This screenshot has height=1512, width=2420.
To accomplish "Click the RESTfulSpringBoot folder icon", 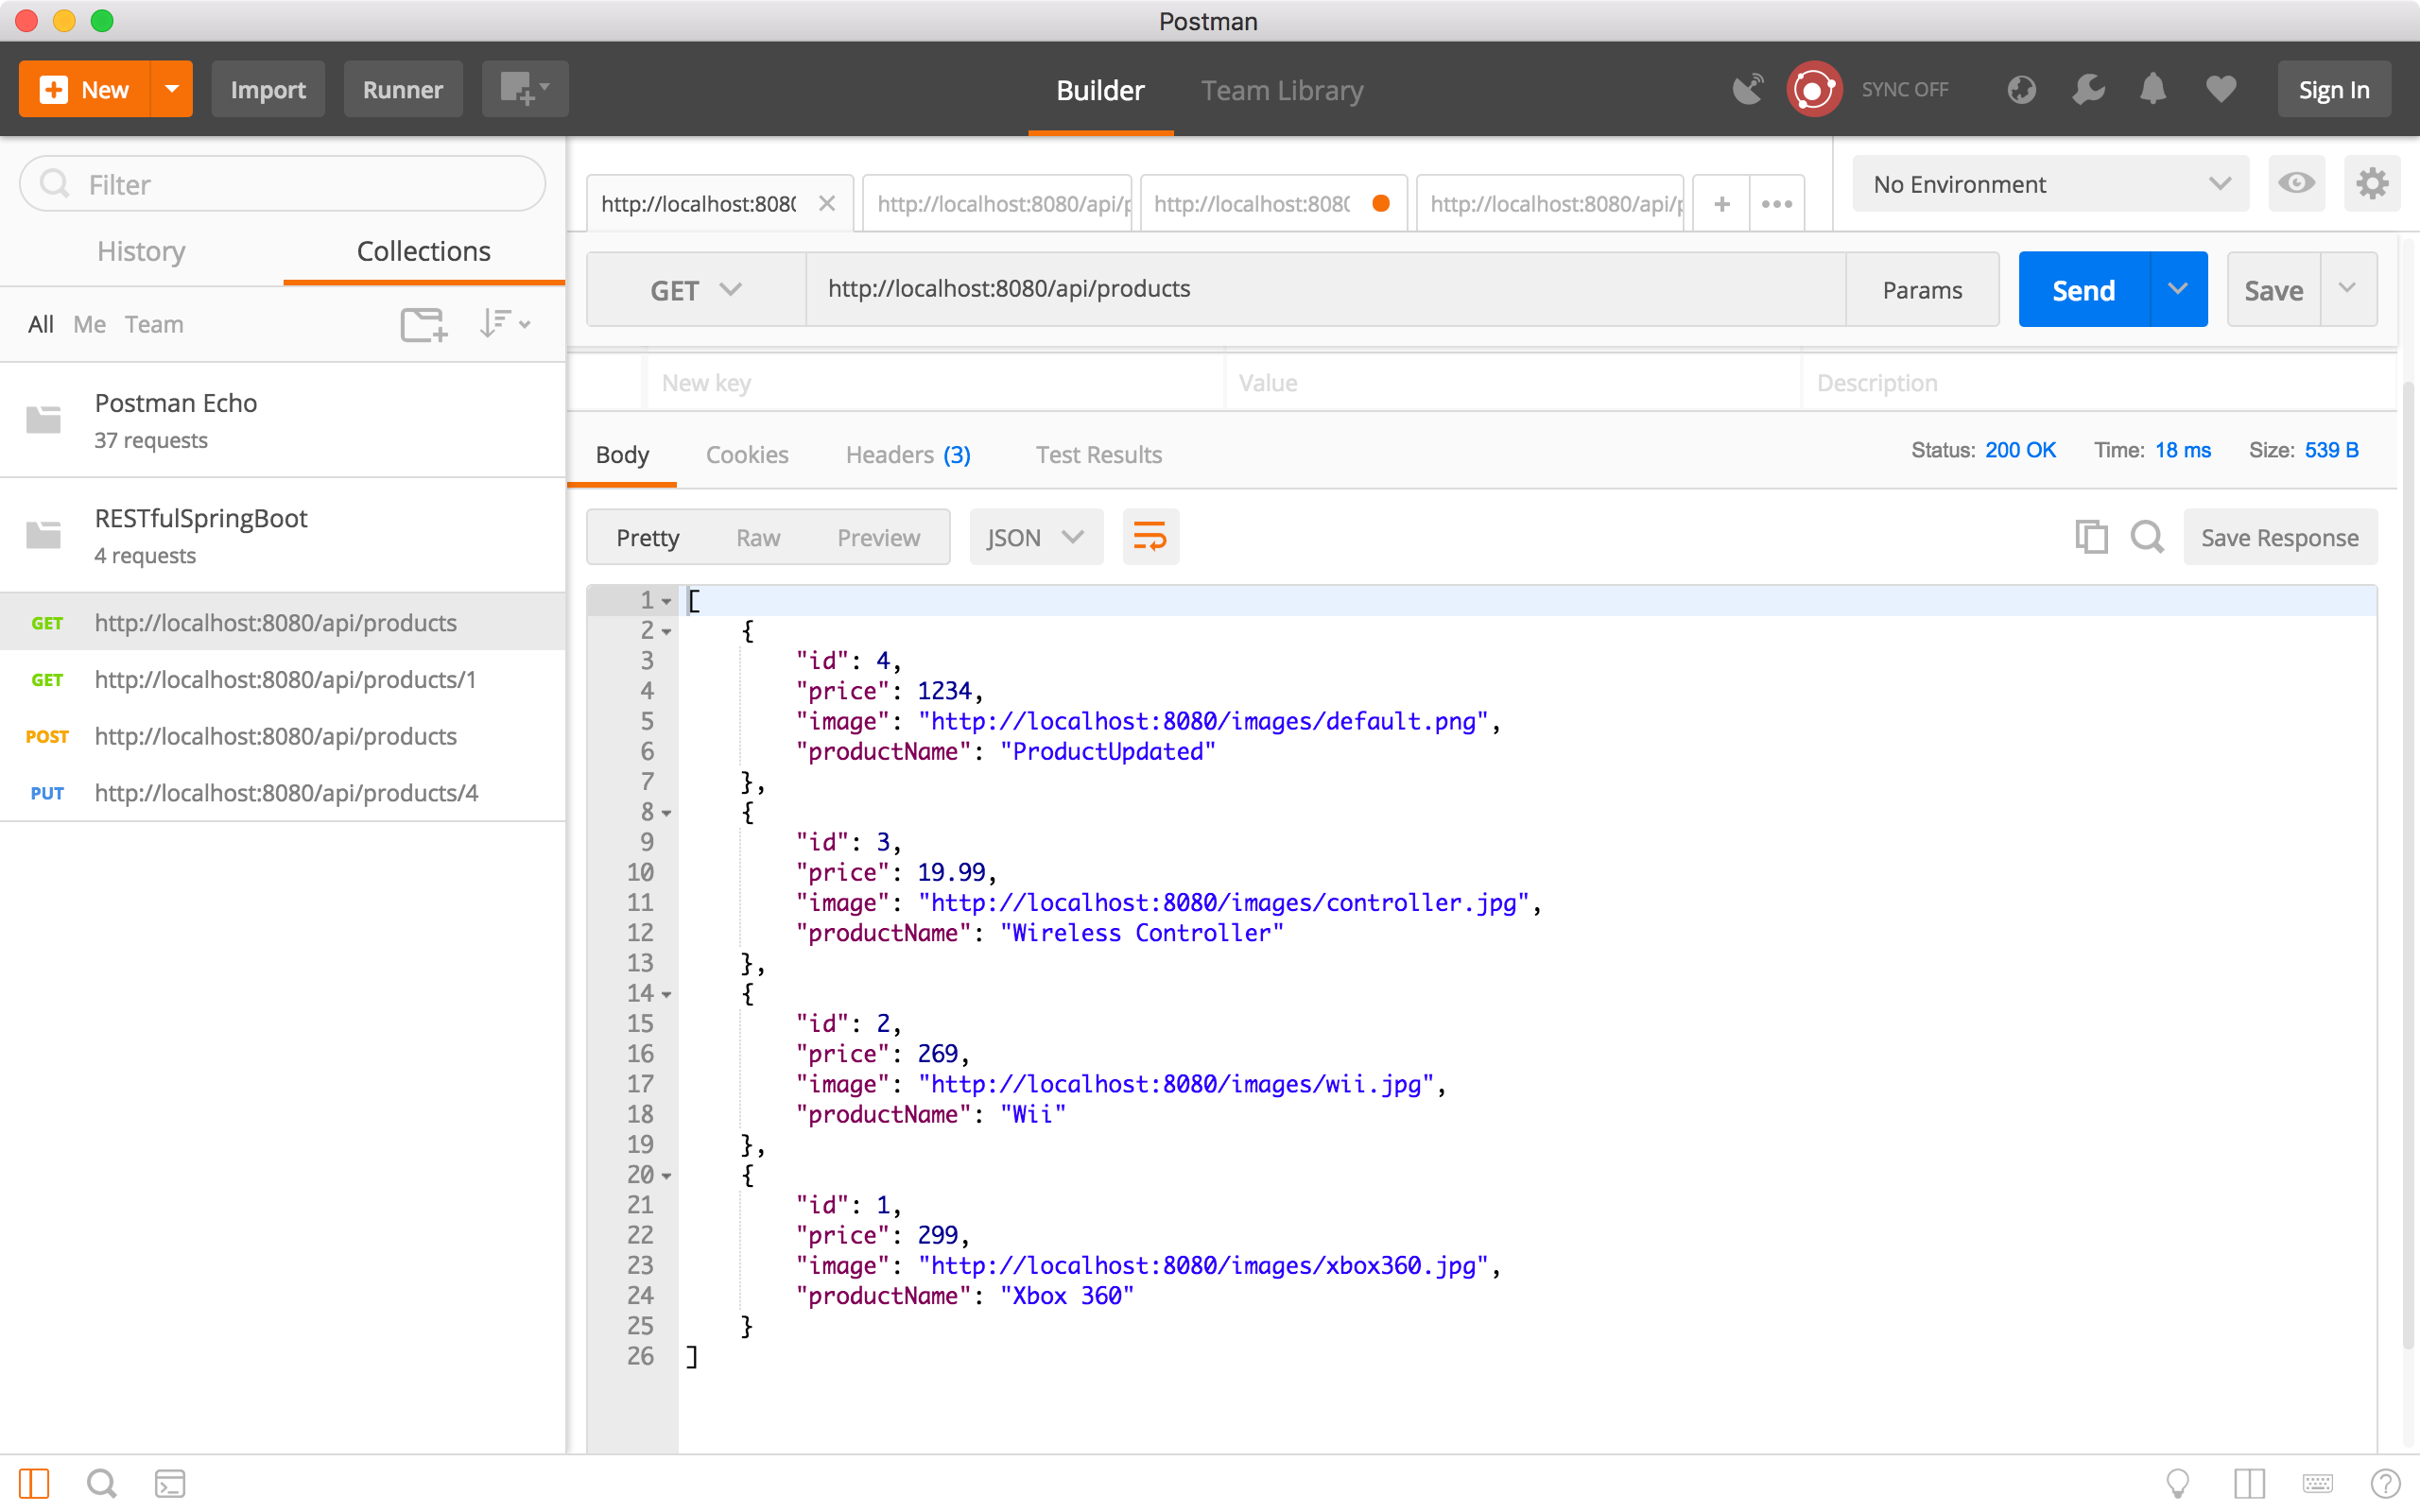I will click(43, 535).
